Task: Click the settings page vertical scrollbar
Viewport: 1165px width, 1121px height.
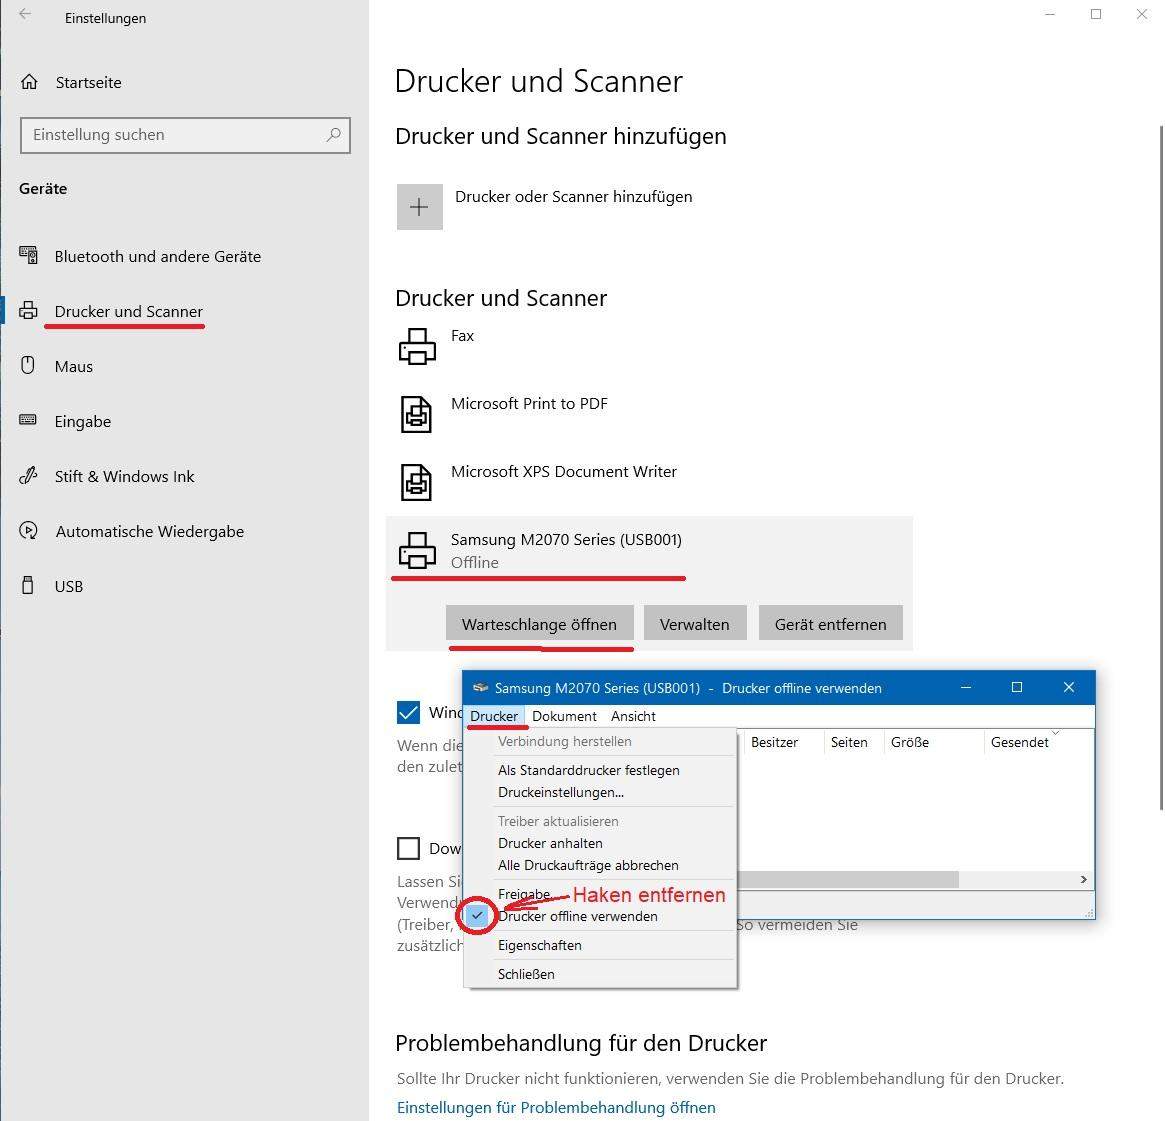Action: (1161, 468)
